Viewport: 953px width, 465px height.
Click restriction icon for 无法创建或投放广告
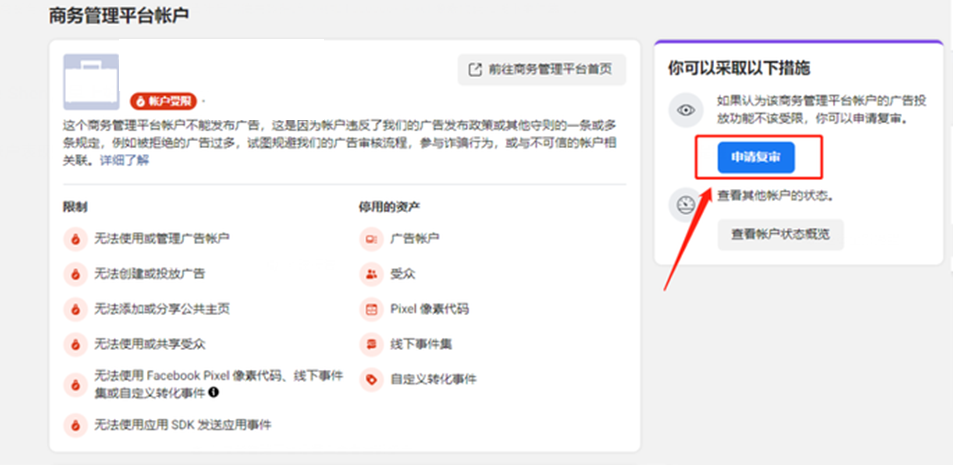click(x=75, y=274)
